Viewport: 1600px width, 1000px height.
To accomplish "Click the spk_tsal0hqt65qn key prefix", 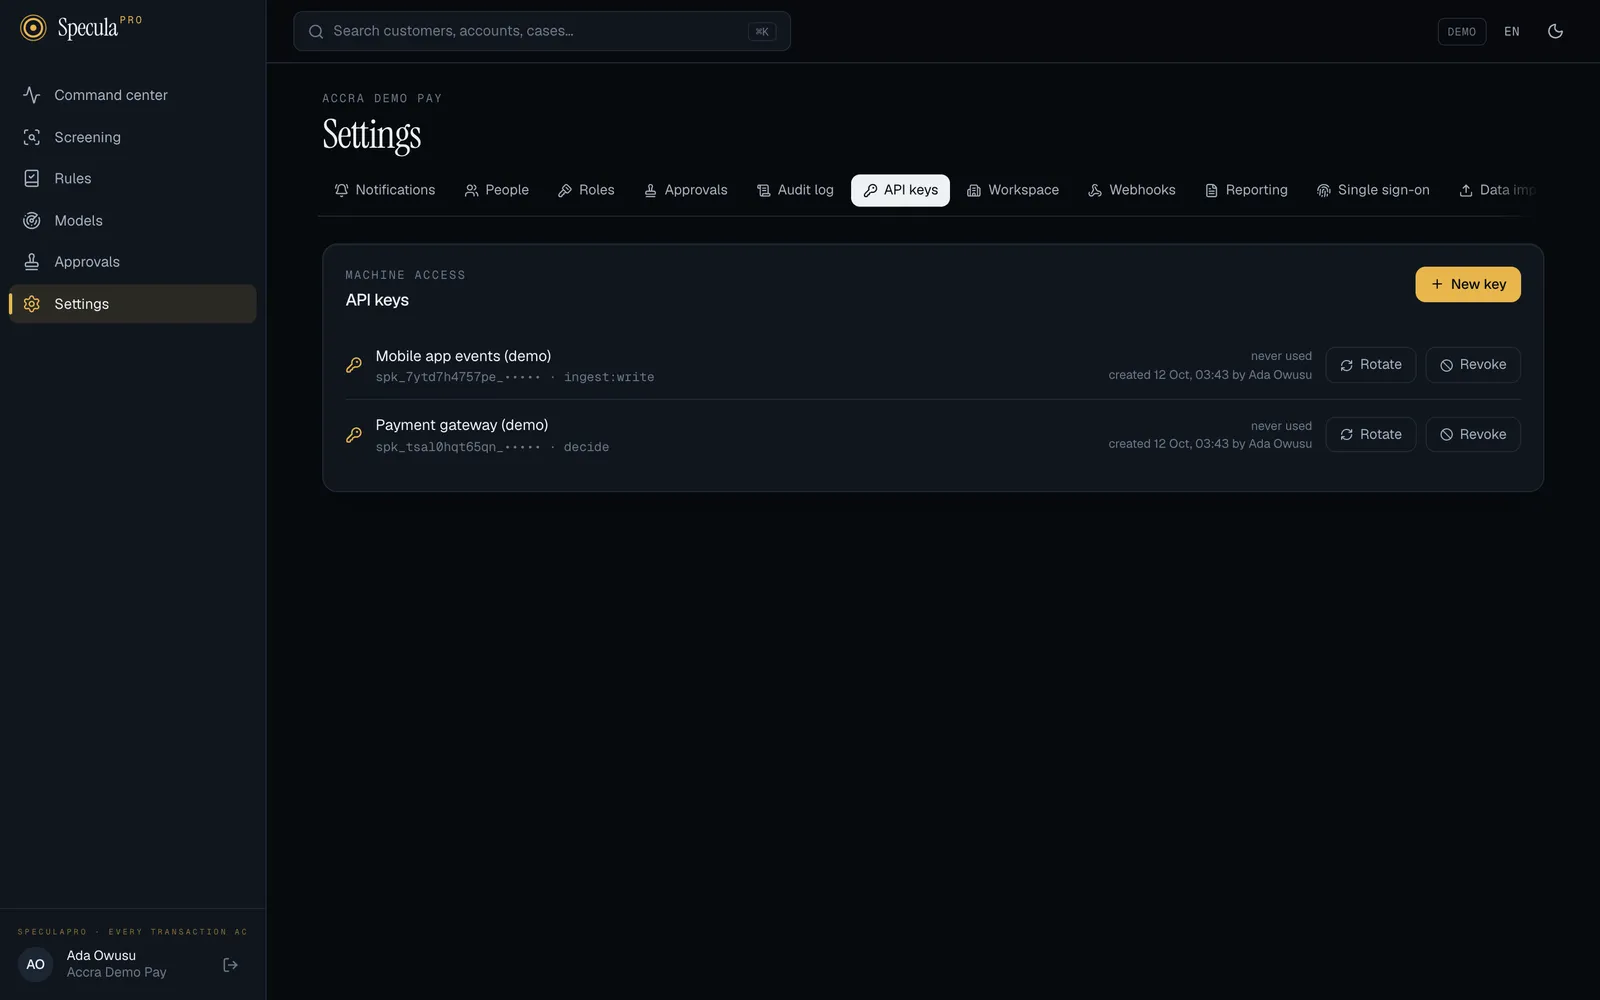I will click(x=458, y=447).
